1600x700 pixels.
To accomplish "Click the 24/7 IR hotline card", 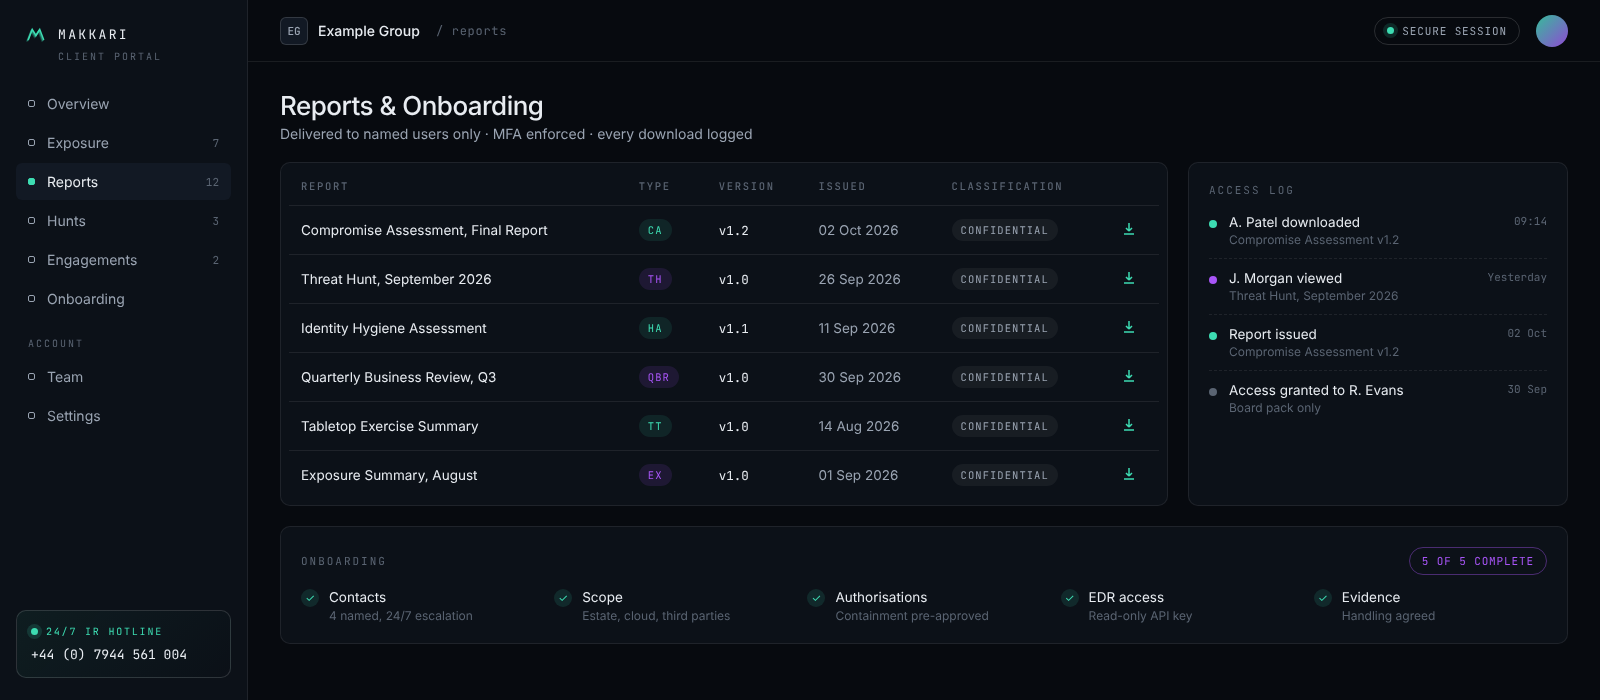I will click(x=124, y=644).
